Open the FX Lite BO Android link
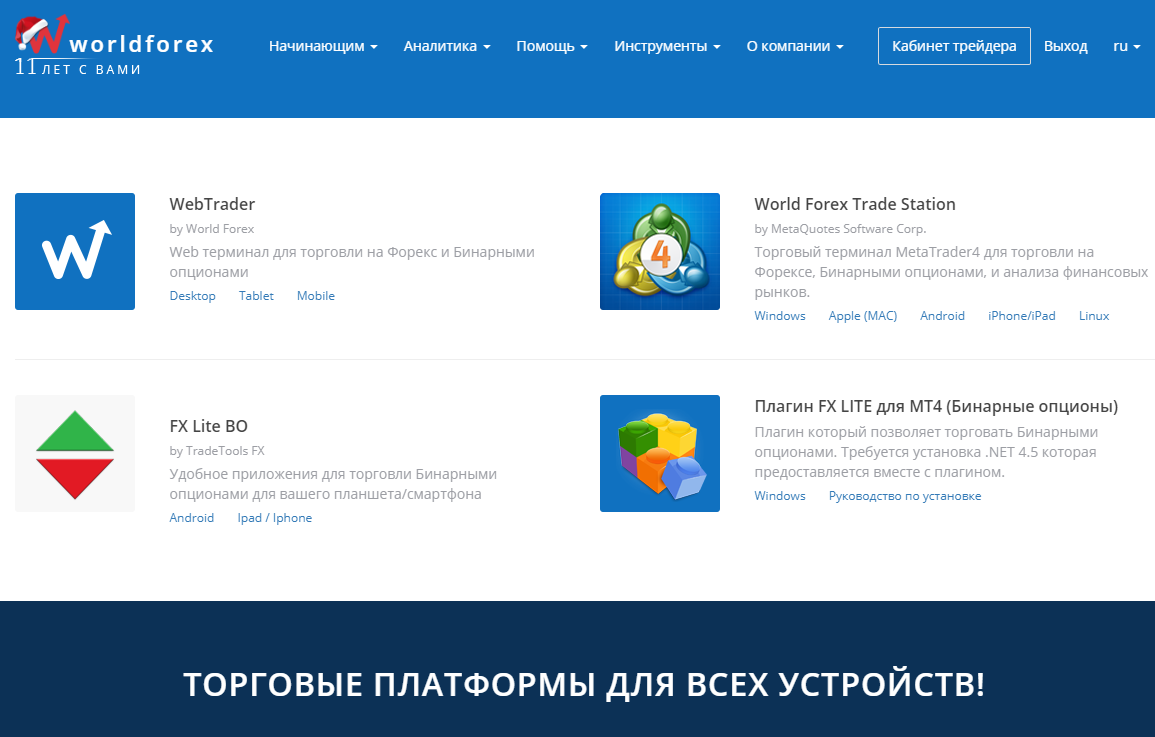1155x737 pixels. coord(191,518)
